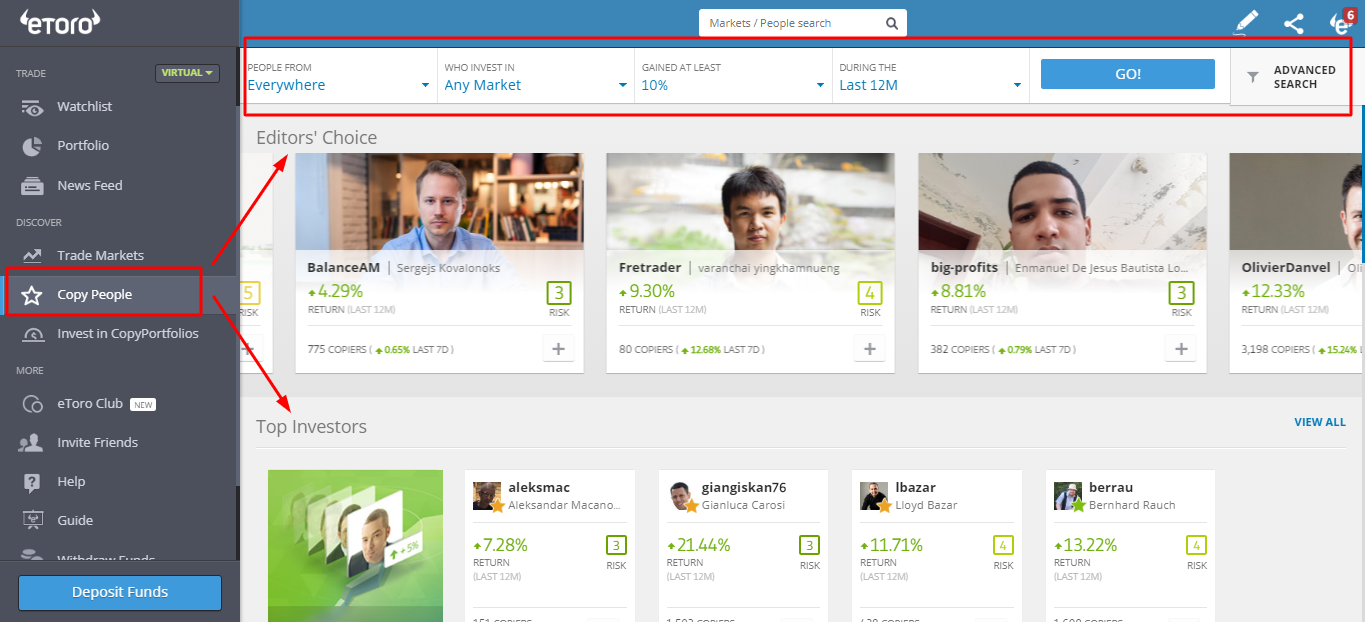Click BalanceAM cover photo
This screenshot has width=1365, height=622.
coord(439,201)
